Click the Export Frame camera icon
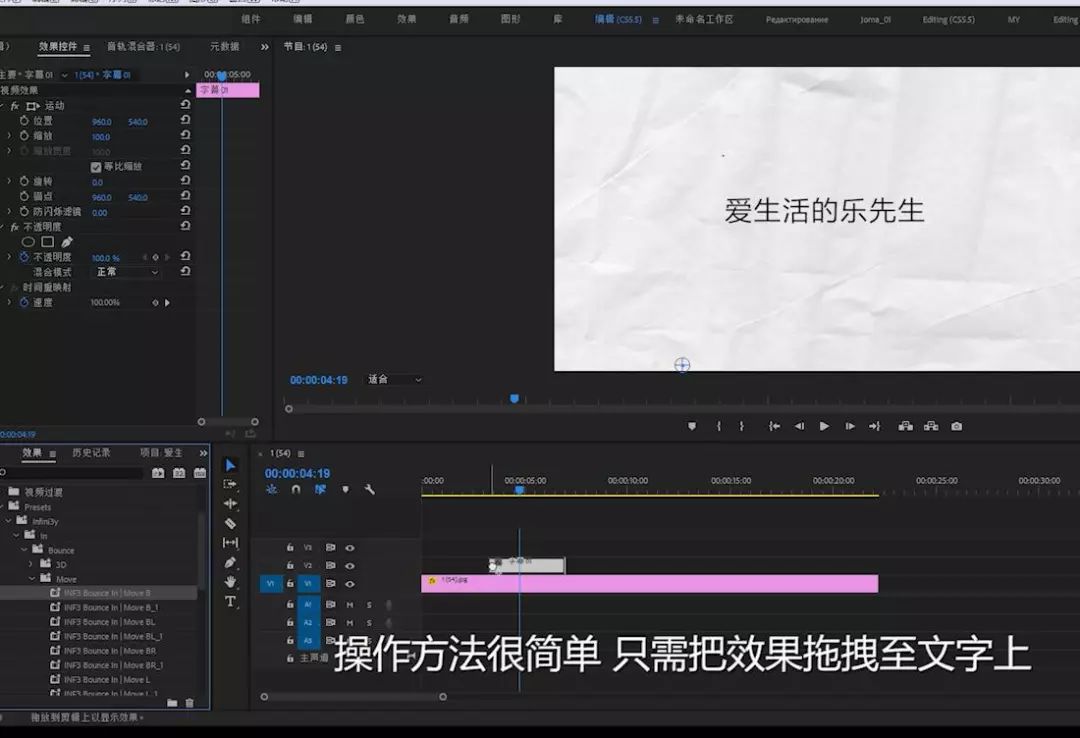This screenshot has height=738, width=1080. (955, 425)
